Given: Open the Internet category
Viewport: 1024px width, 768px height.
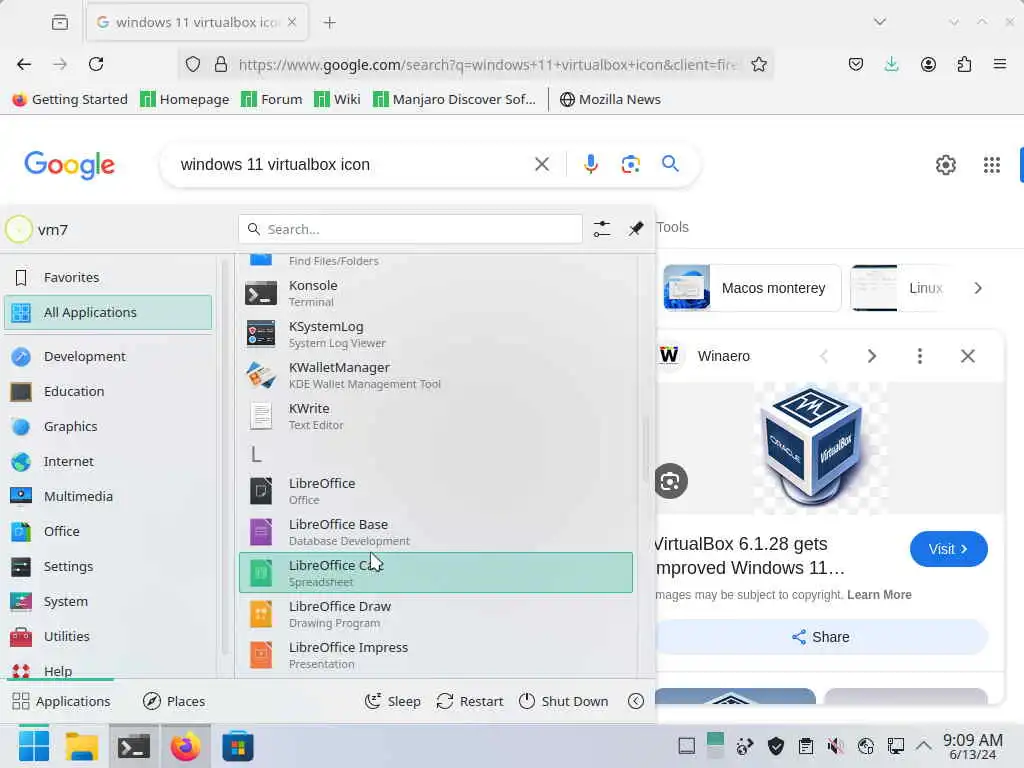Looking at the screenshot, I should [x=108, y=462].
